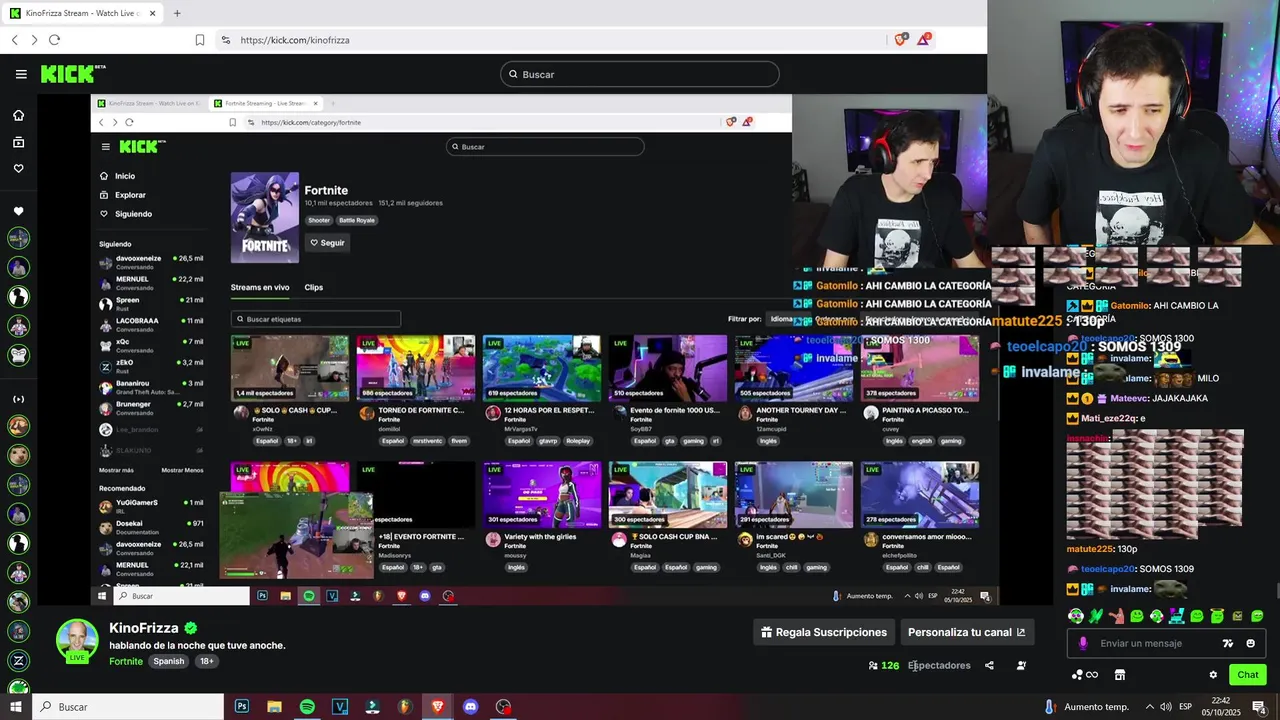This screenshot has width=1280, height=720.
Task: Click the verified badge beside KinoFrizza
Action: (191, 628)
